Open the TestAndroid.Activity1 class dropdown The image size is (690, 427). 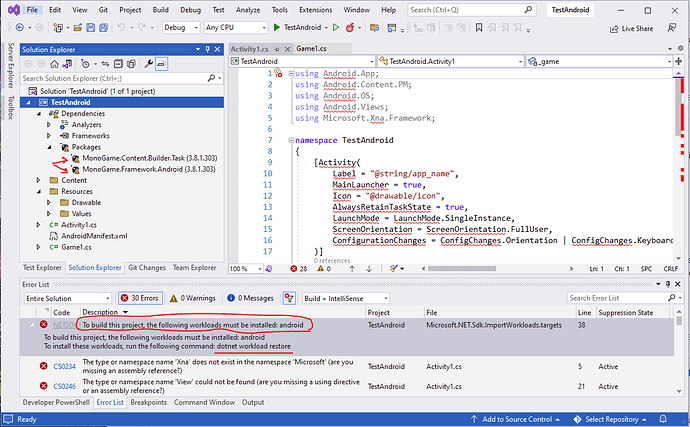pyautogui.click(x=451, y=61)
